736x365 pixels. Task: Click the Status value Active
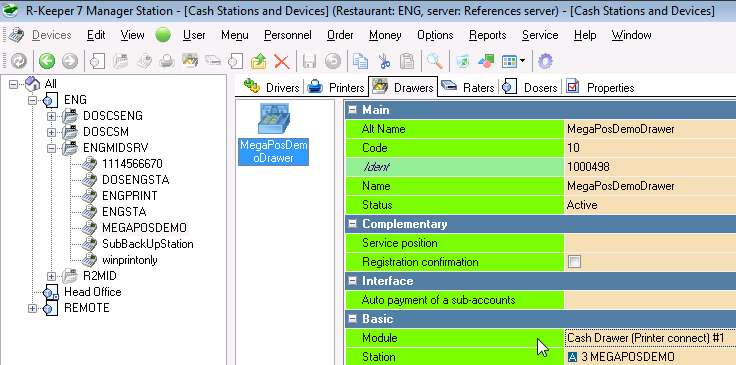[650, 205]
